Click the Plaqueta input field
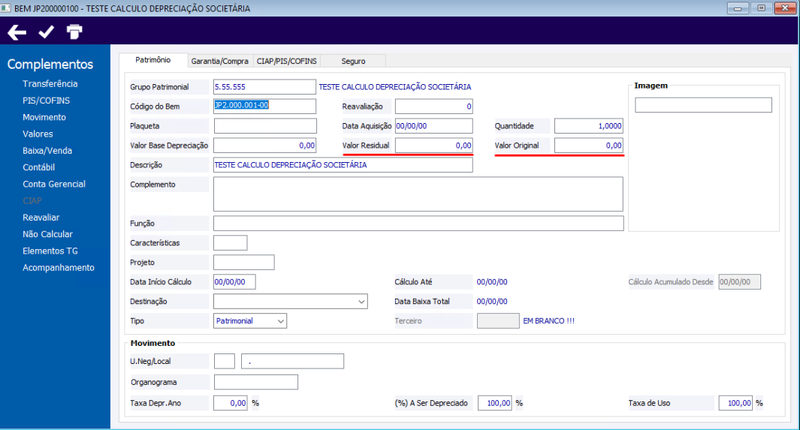This screenshot has height=430, width=800. point(265,126)
